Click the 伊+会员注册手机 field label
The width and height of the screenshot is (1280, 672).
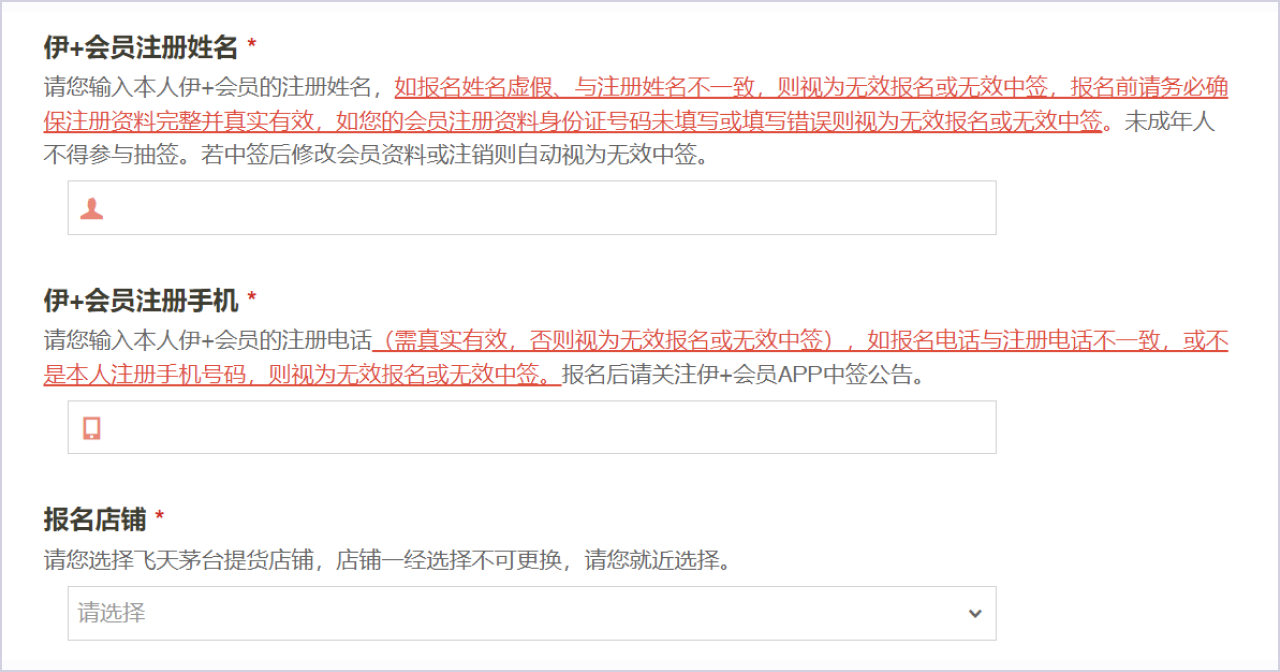click(x=141, y=299)
